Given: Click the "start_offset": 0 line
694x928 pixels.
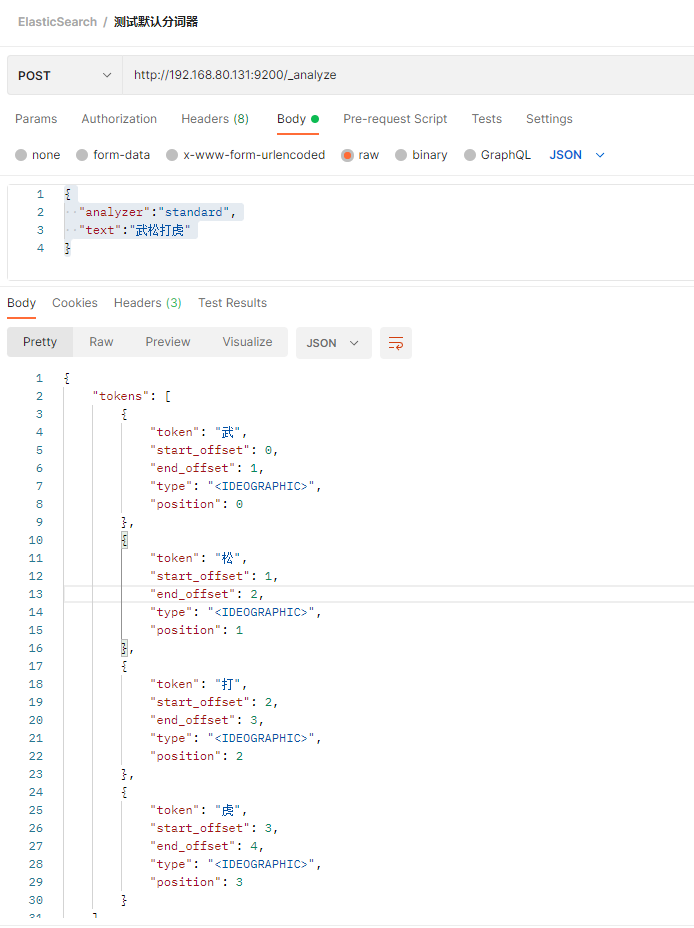Looking at the screenshot, I should point(214,450).
